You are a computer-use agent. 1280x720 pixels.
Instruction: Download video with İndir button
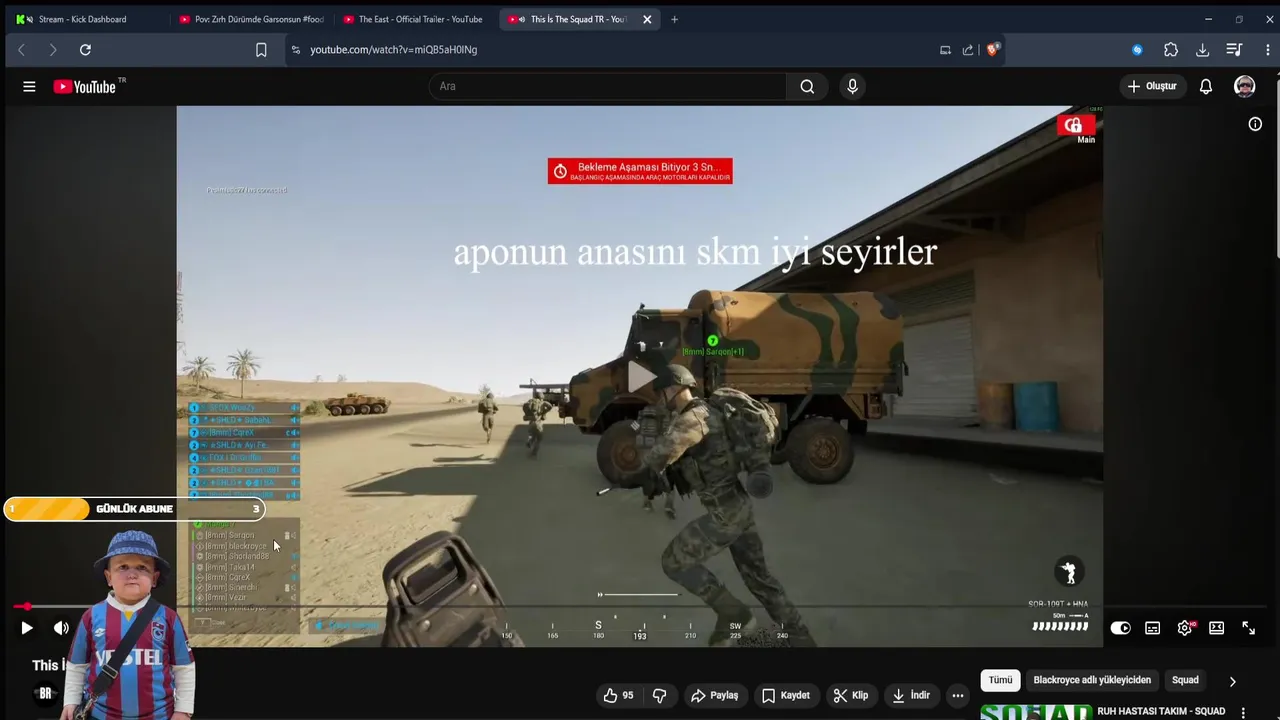911,695
